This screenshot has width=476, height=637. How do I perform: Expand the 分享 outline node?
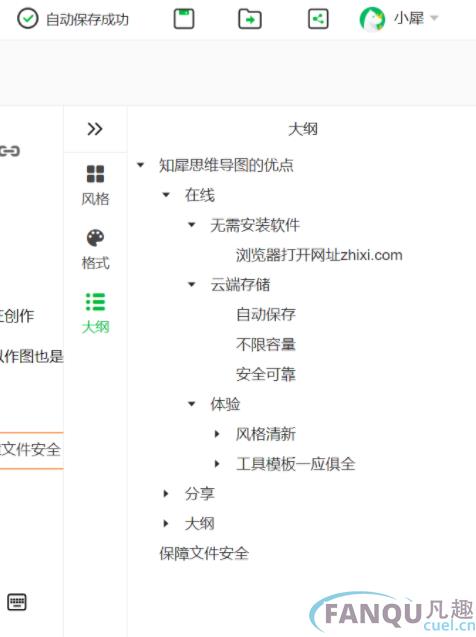coord(166,494)
